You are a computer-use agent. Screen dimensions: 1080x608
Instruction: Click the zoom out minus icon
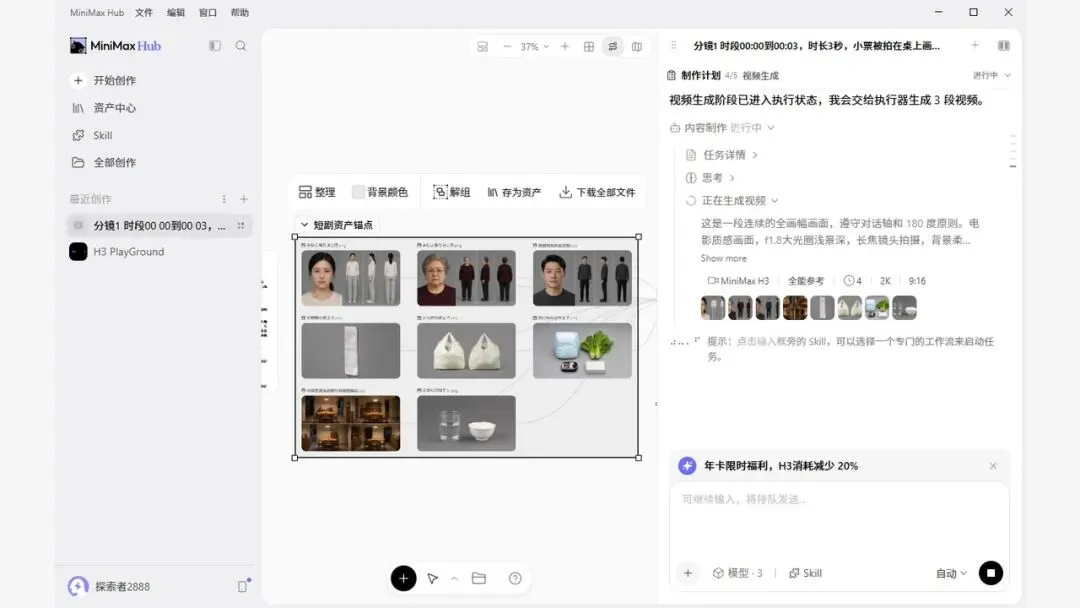(507, 46)
